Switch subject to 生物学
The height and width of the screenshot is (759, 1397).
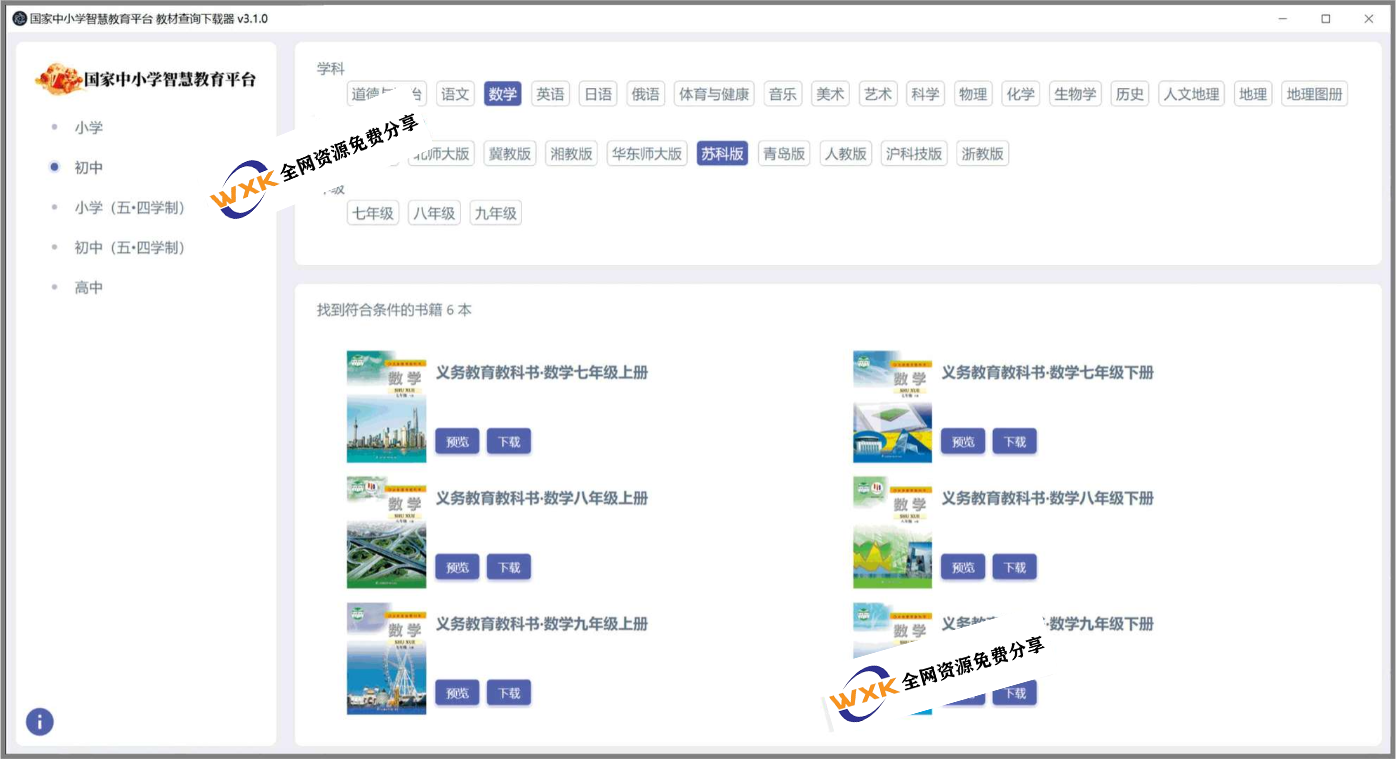pos(1075,94)
